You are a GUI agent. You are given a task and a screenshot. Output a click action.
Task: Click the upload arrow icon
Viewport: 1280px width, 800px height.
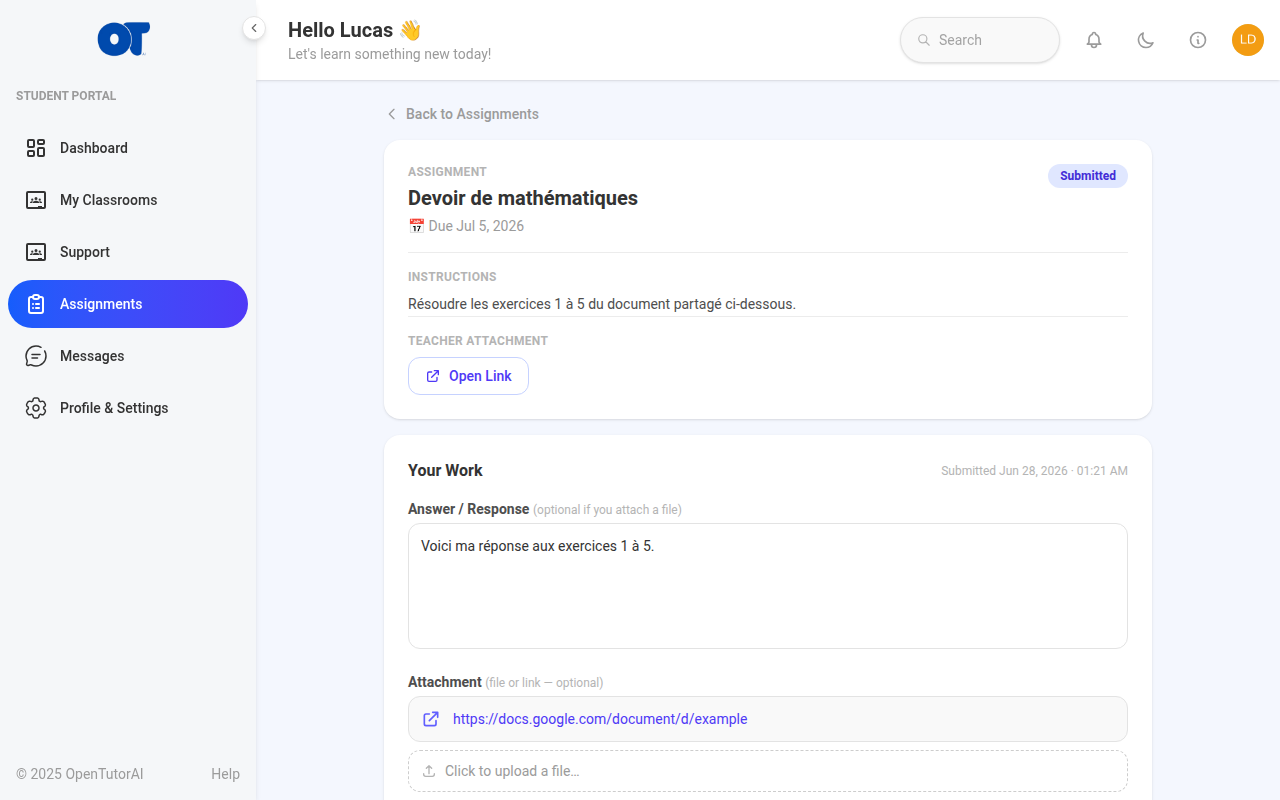[x=429, y=771]
